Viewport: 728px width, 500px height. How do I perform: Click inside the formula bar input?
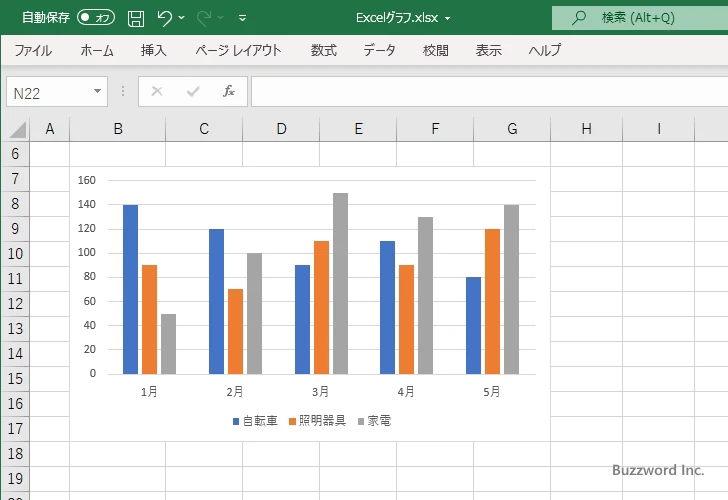pos(489,92)
